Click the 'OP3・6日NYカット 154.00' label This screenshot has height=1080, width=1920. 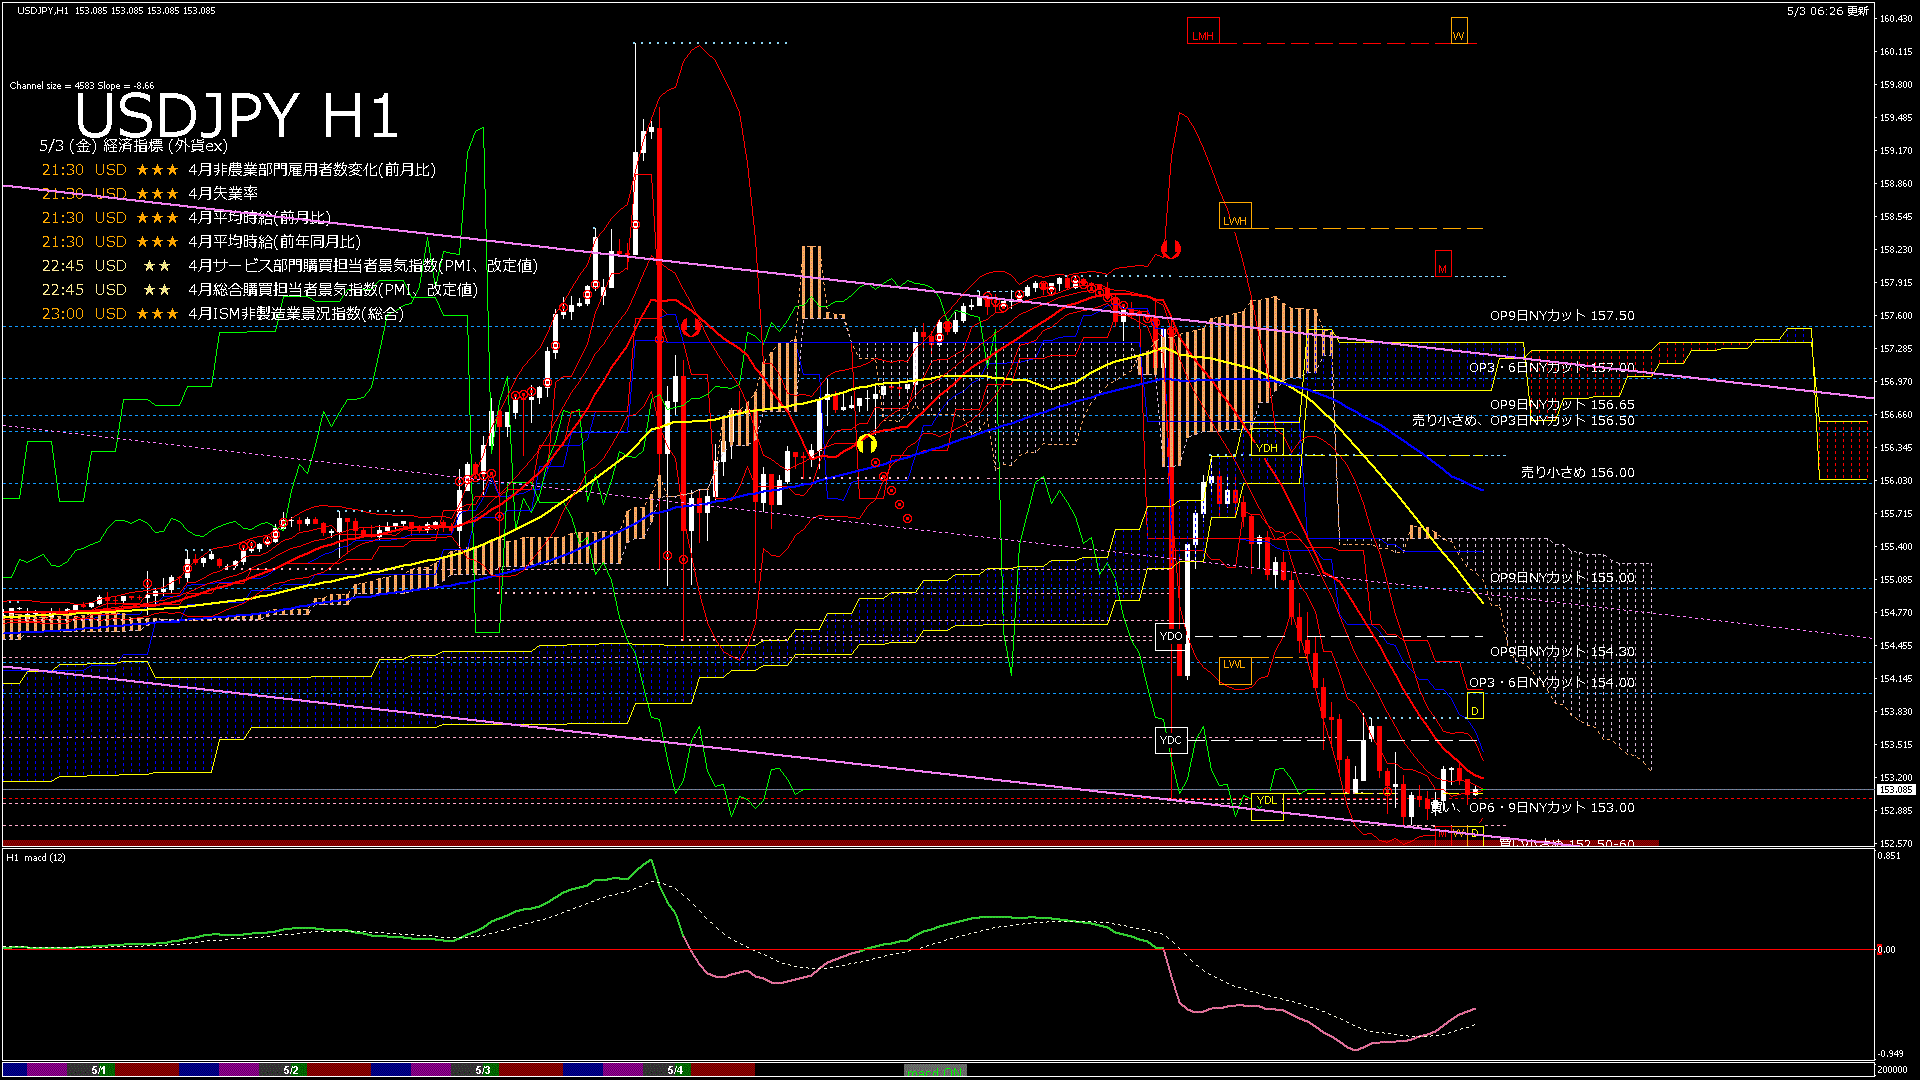coord(1552,683)
